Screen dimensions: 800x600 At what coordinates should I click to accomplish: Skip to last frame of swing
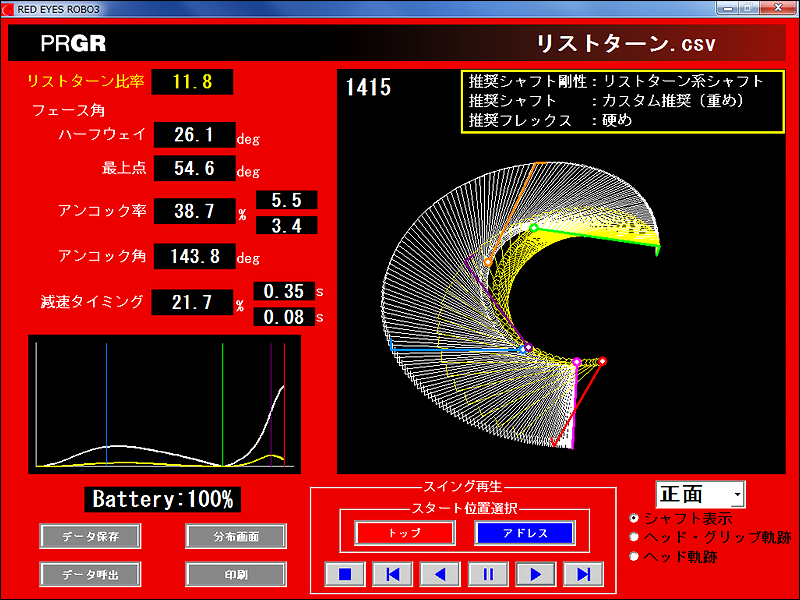pyautogui.click(x=584, y=574)
